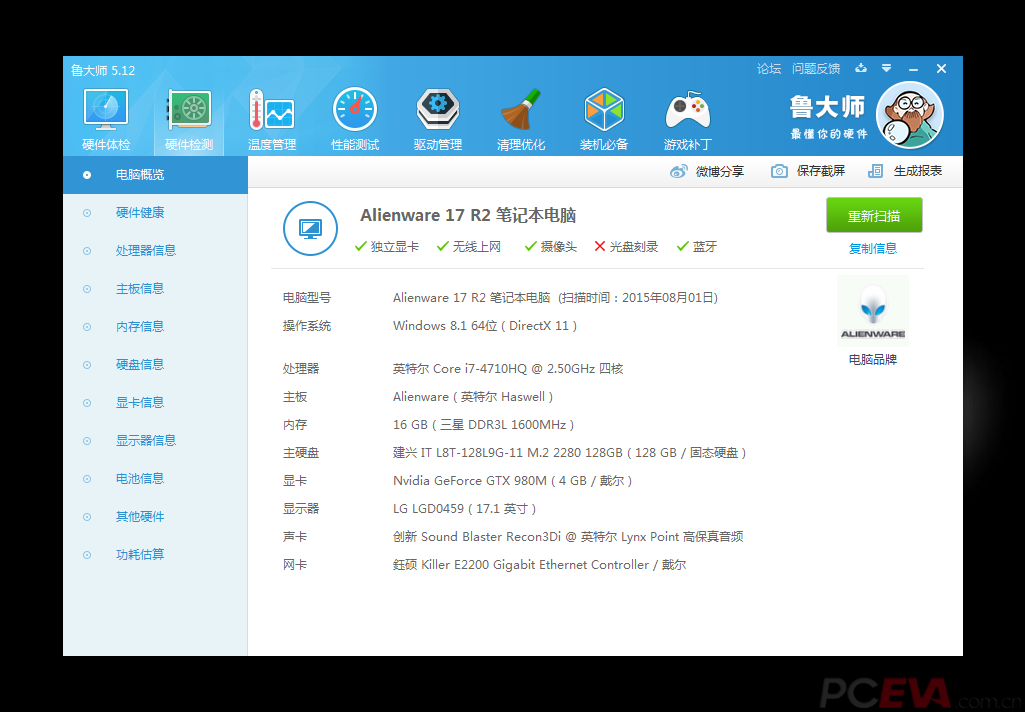Open the 问题反馈 feedback link
This screenshot has height=712, width=1025.
click(816, 69)
